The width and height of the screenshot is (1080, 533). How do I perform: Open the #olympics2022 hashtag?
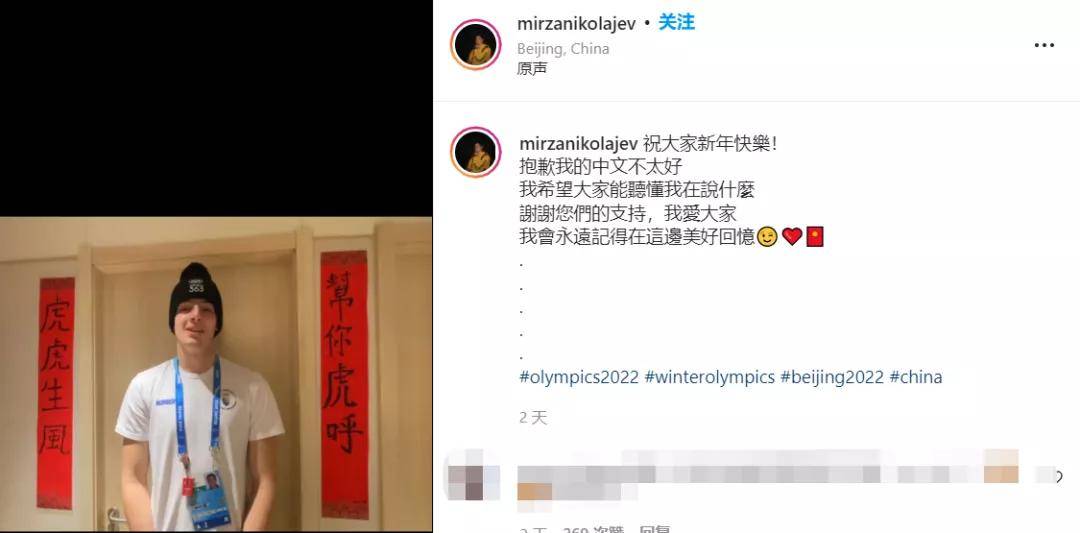click(579, 377)
